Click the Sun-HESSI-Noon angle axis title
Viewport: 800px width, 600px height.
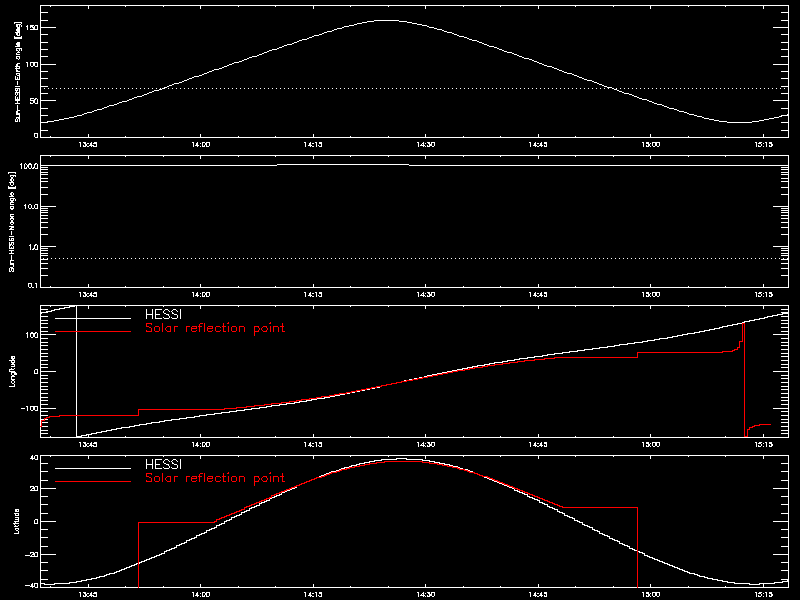pos(12,221)
